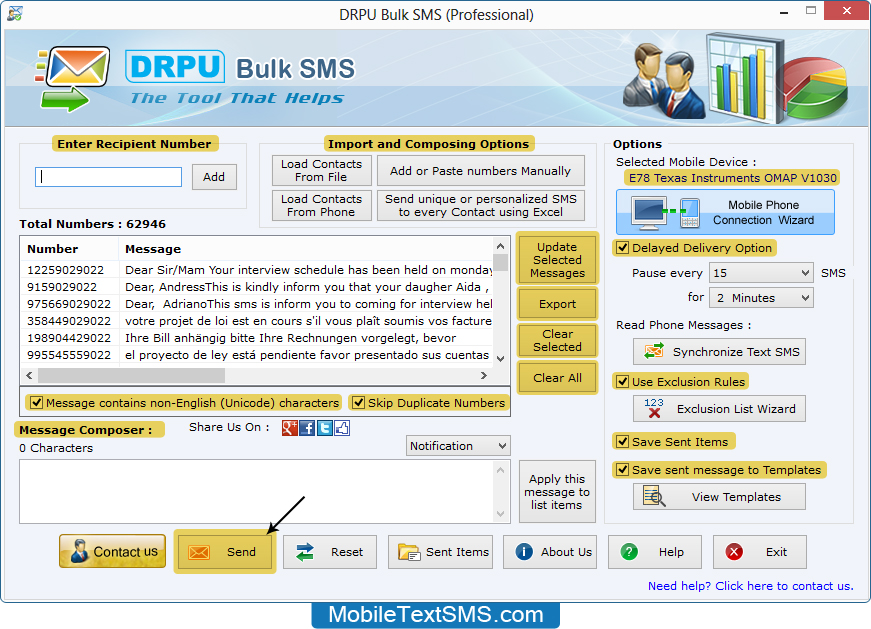Click Update Selected Messages
The image size is (871, 629).
[557, 259]
